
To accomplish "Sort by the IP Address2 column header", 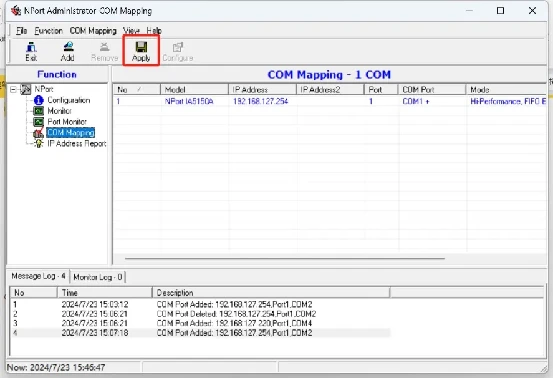I will pyautogui.click(x=330, y=90).
